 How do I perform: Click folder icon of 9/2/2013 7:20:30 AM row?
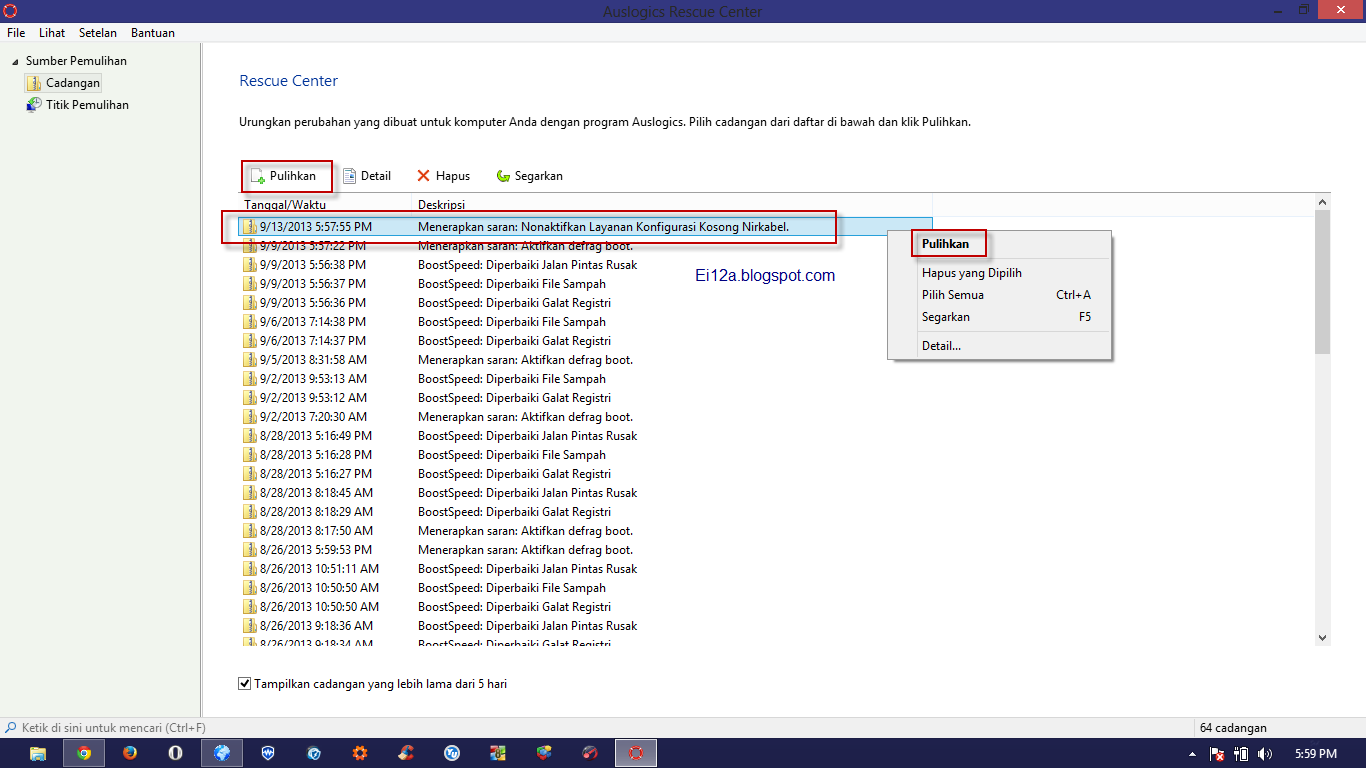pyautogui.click(x=250, y=417)
